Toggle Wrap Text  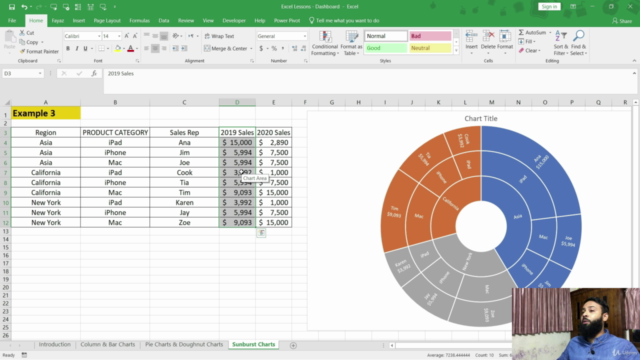tap(219, 36)
